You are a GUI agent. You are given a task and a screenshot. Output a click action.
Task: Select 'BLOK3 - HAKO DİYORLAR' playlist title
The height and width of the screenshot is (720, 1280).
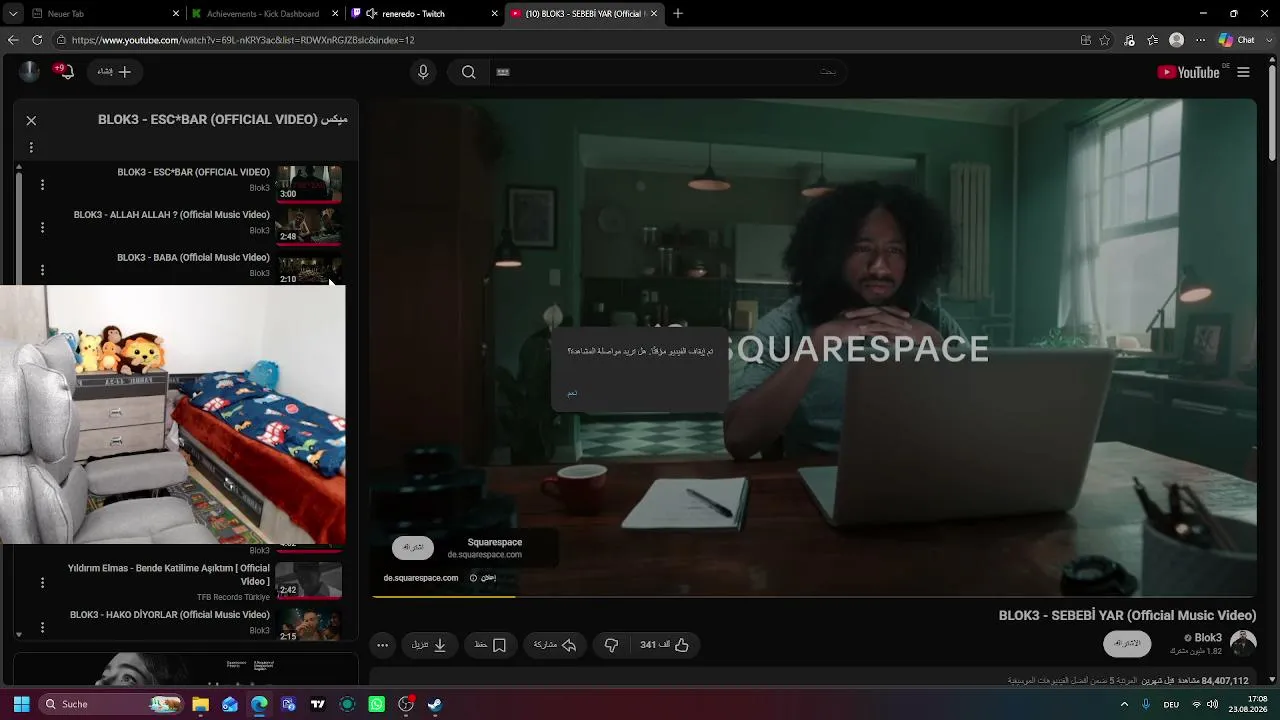pyautogui.click(x=170, y=615)
